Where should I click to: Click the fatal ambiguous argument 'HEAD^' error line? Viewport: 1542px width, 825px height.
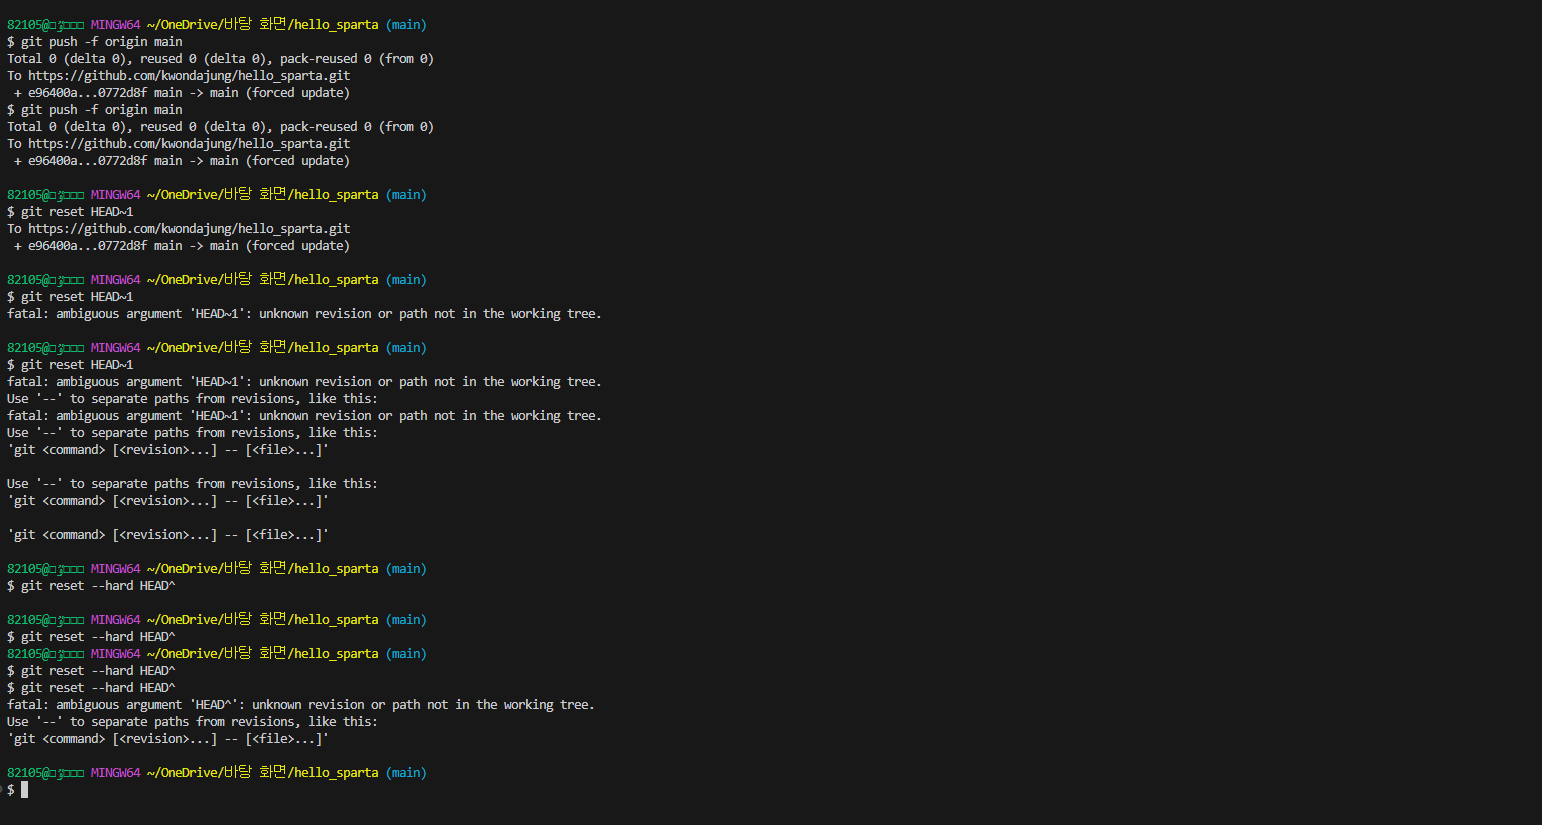pos(301,705)
